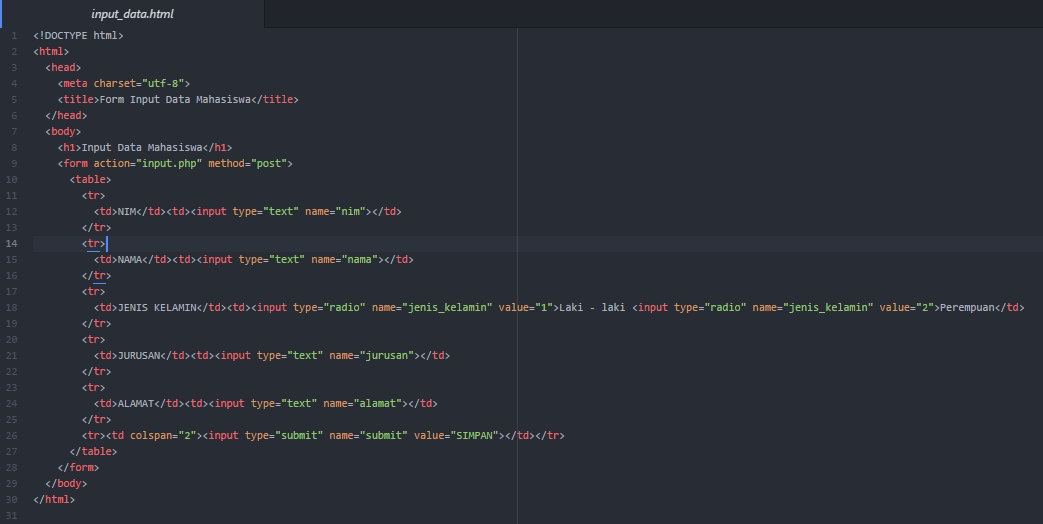Image resolution: width=1043 pixels, height=524 pixels.
Task: Click the closing form tag
Action: point(78,467)
